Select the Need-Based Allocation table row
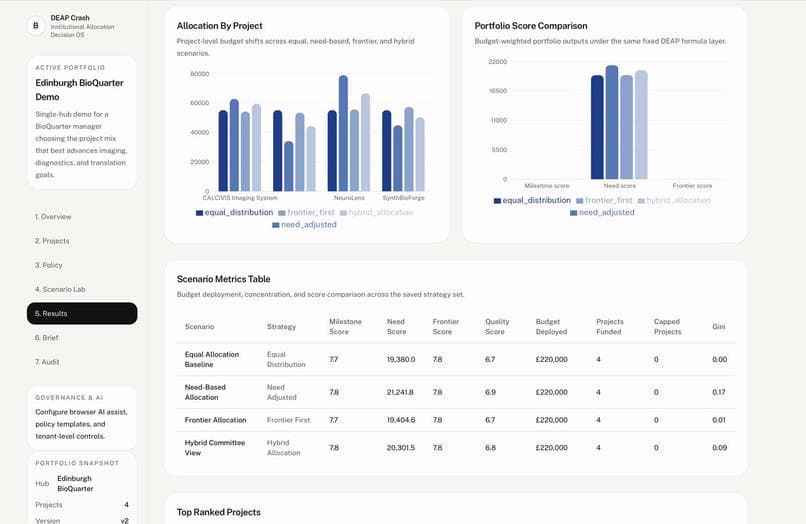This screenshot has width=806, height=524. [456, 392]
